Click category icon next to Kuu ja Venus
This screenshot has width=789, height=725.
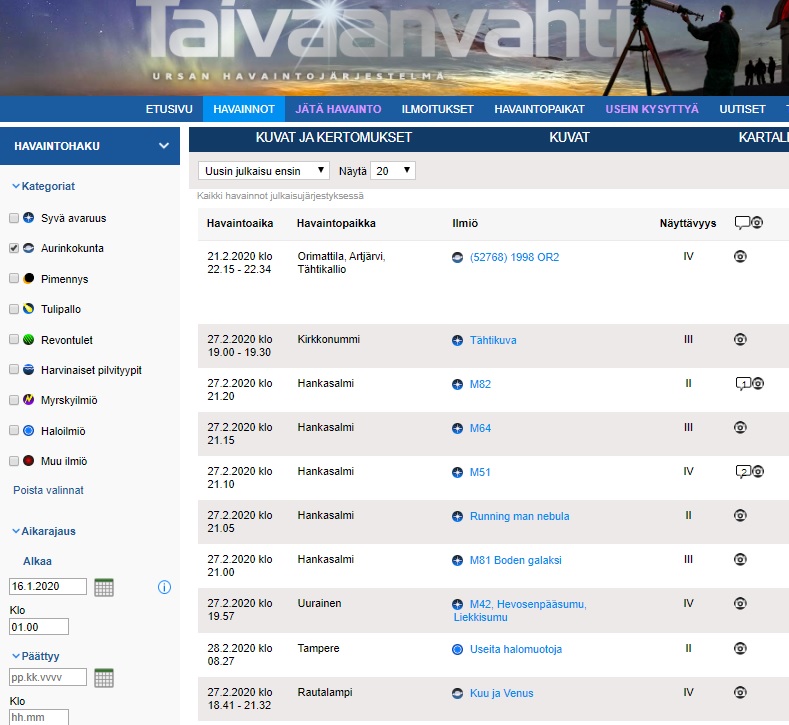pyautogui.click(x=458, y=693)
